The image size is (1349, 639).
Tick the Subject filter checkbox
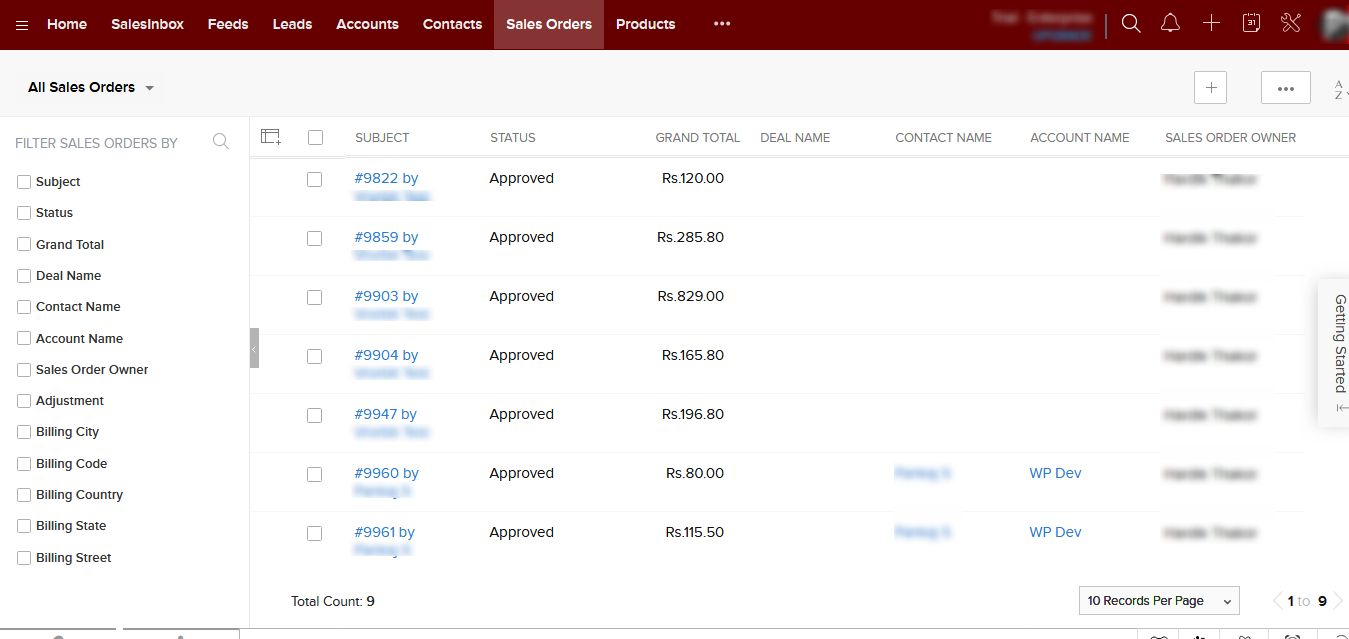[x=24, y=181]
